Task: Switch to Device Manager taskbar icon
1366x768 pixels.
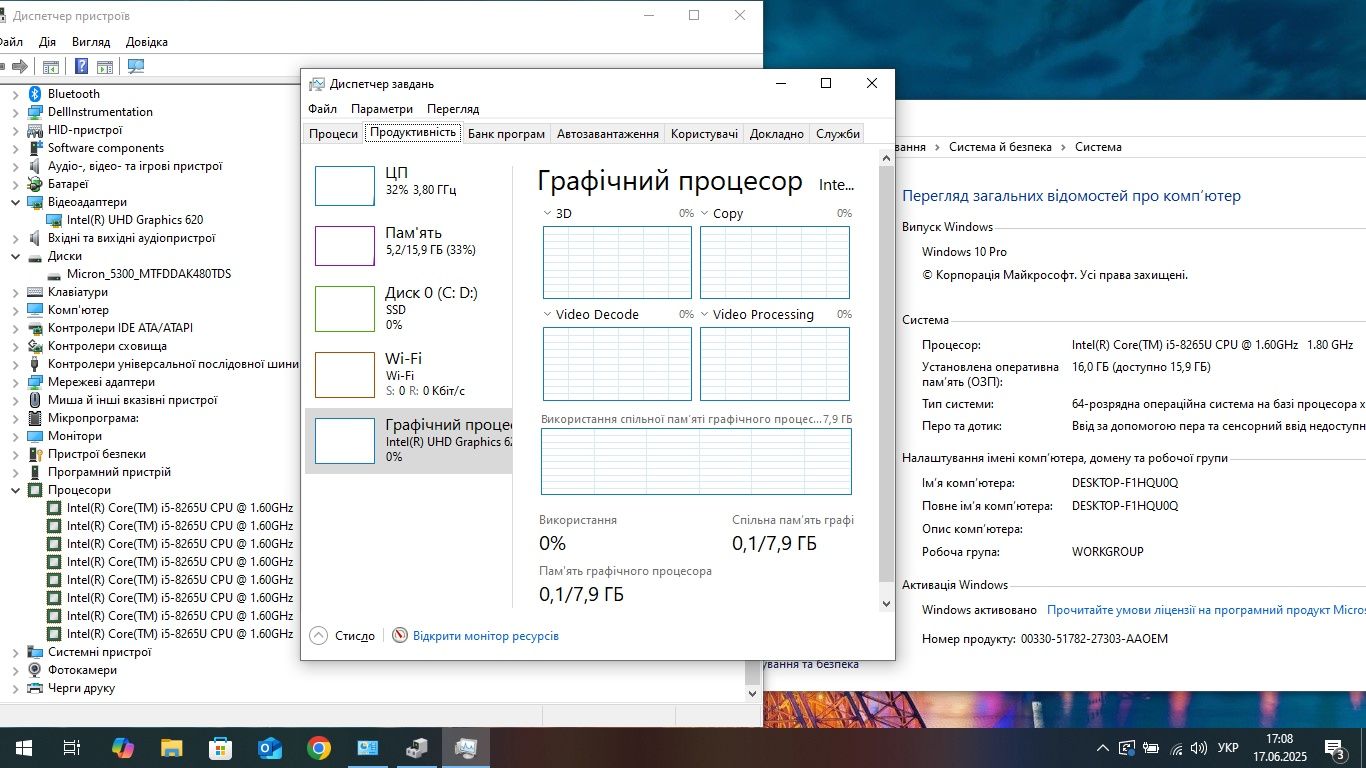Action: pos(417,748)
